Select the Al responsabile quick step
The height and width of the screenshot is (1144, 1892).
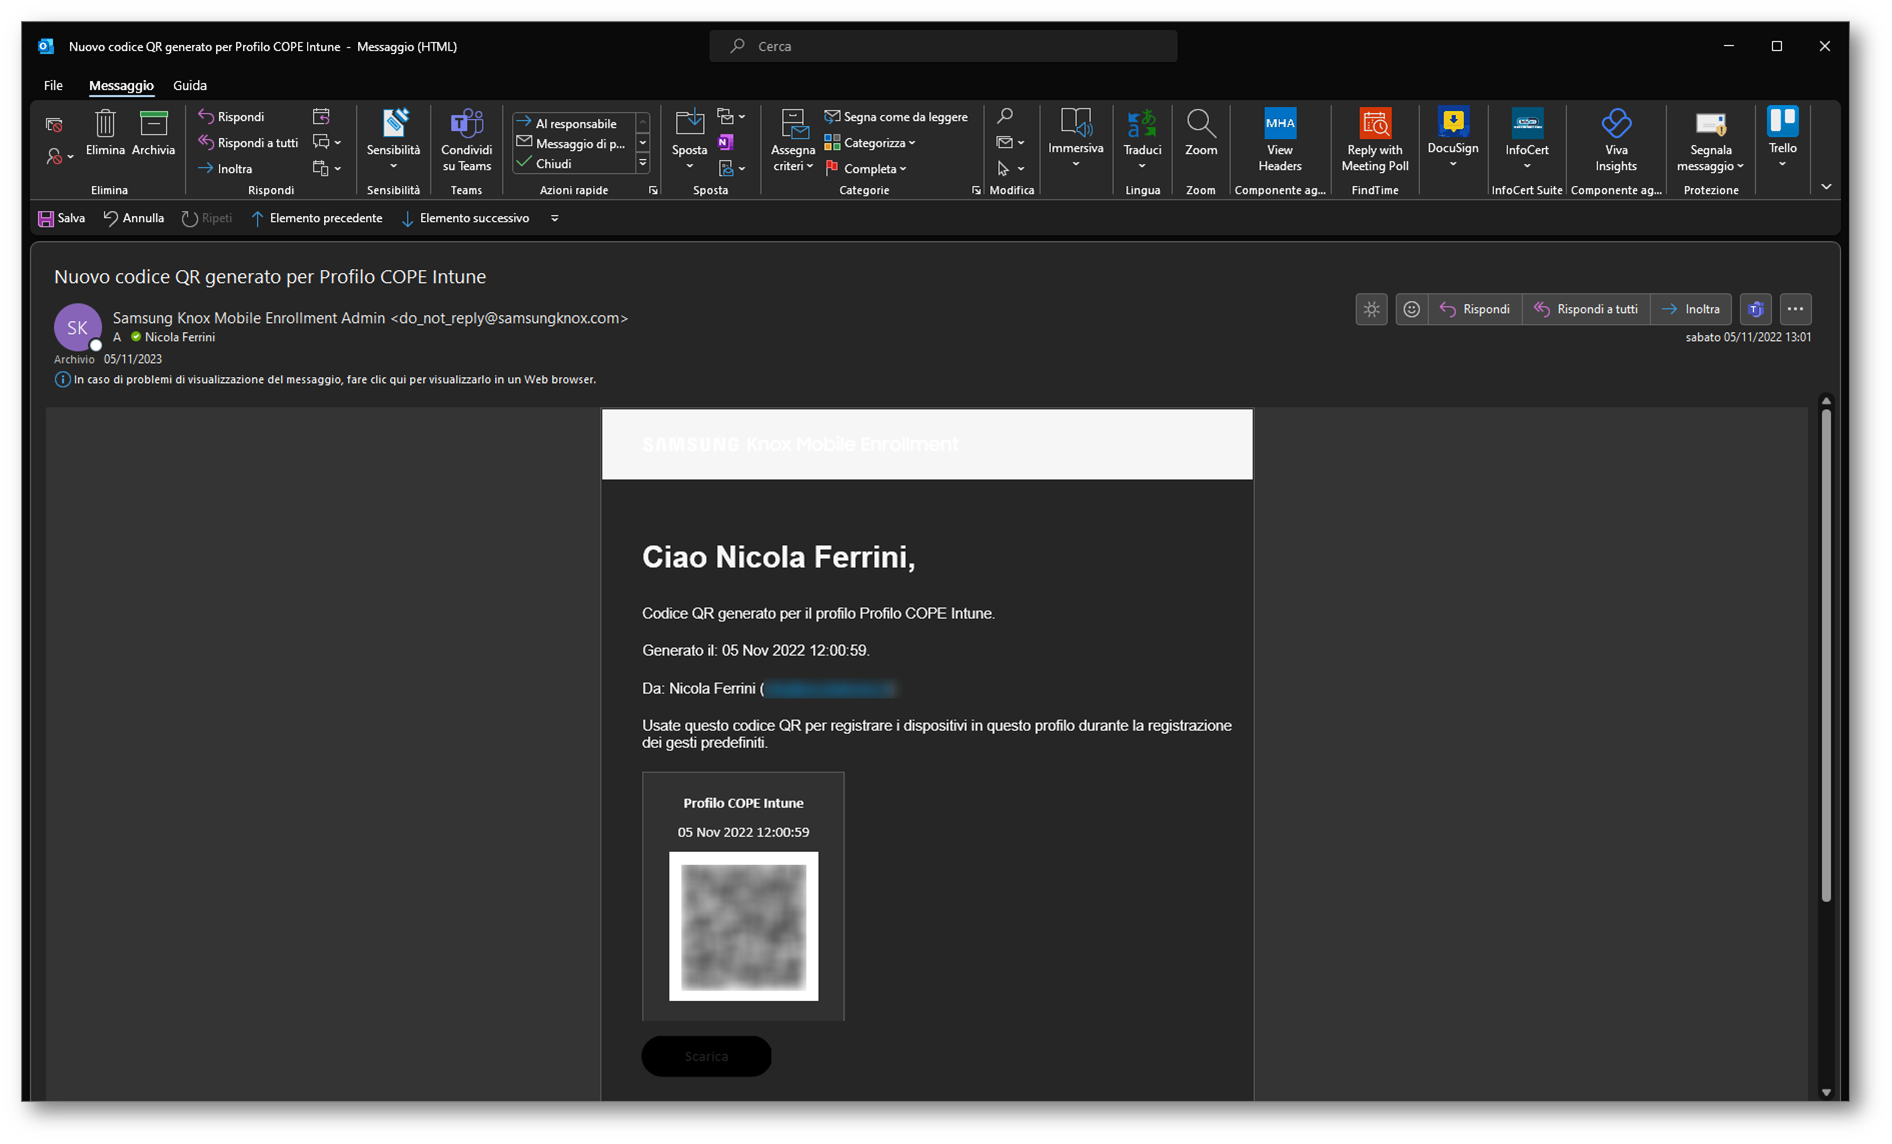click(x=574, y=123)
